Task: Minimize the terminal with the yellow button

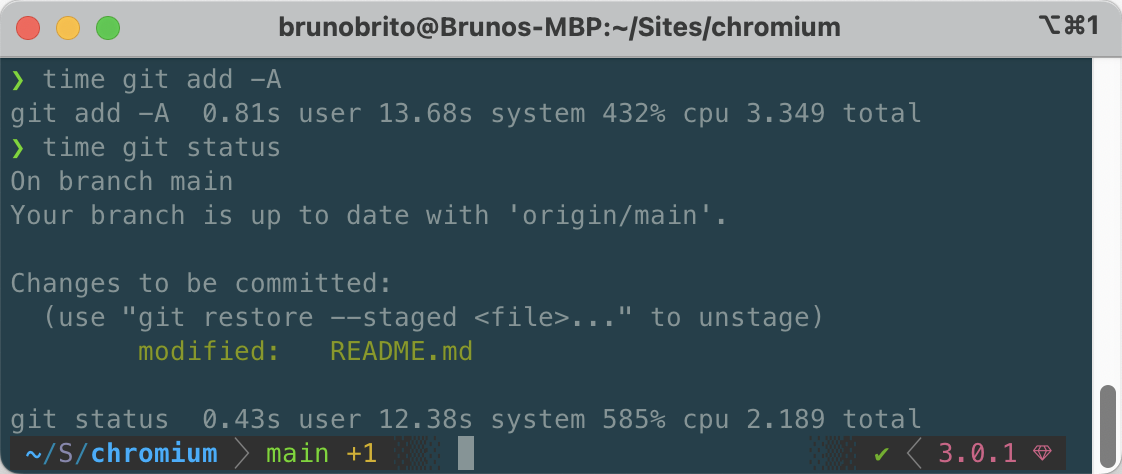Action: [x=68, y=27]
